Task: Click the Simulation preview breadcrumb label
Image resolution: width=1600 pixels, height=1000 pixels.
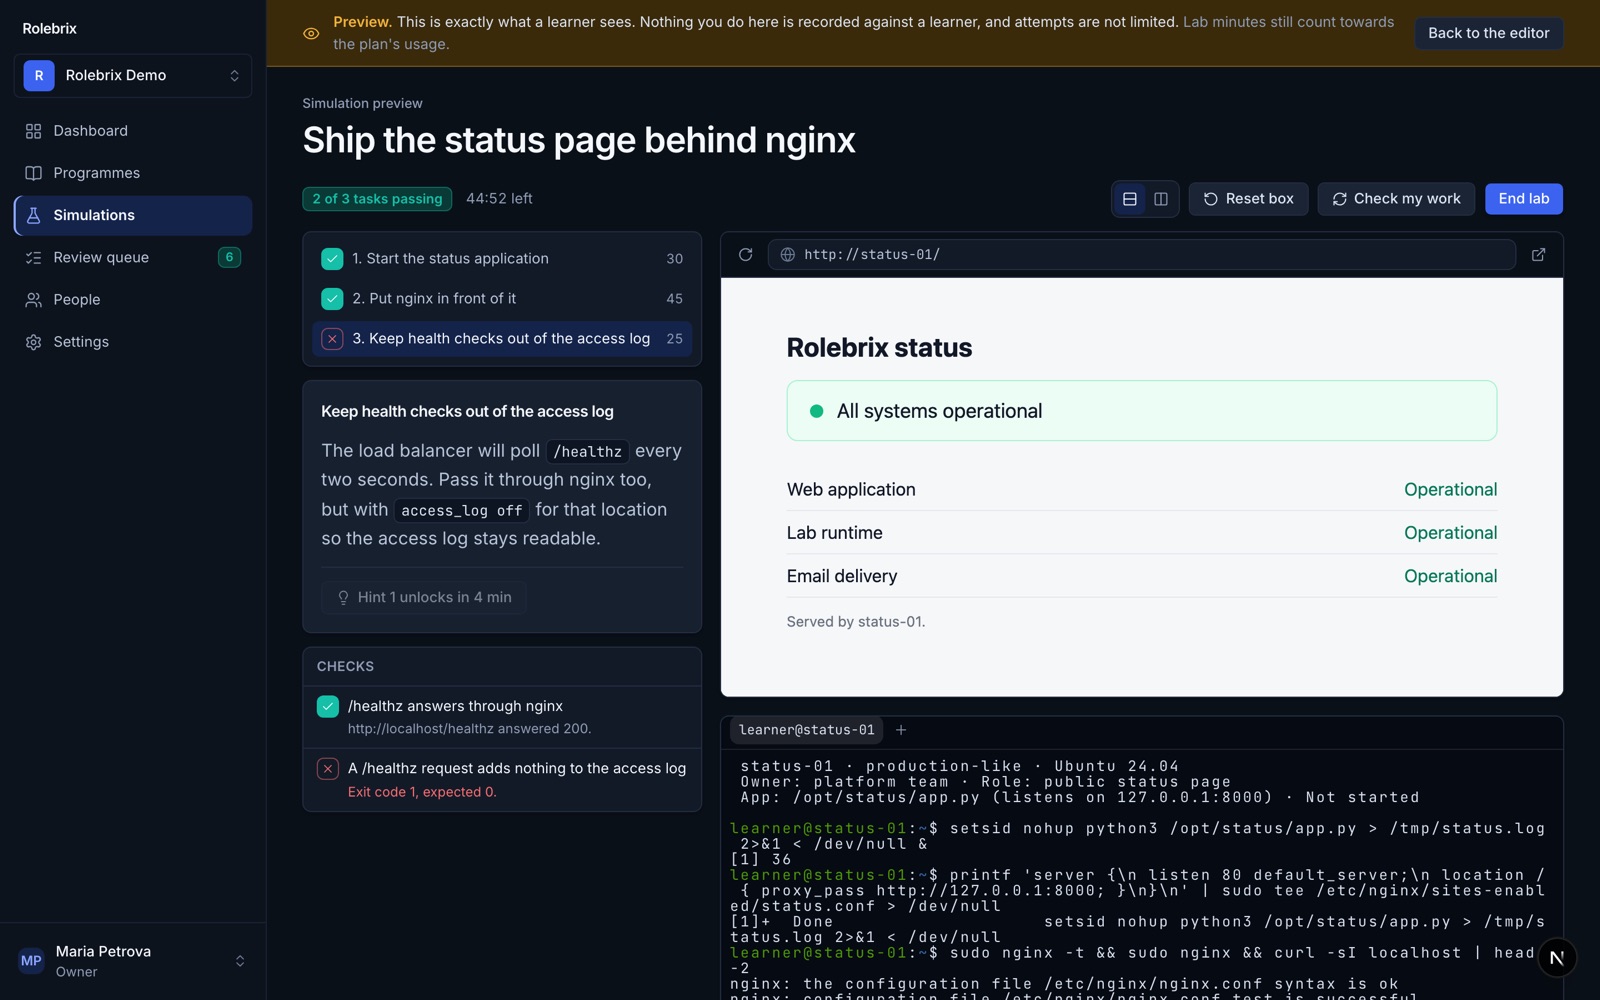Action: 362,103
